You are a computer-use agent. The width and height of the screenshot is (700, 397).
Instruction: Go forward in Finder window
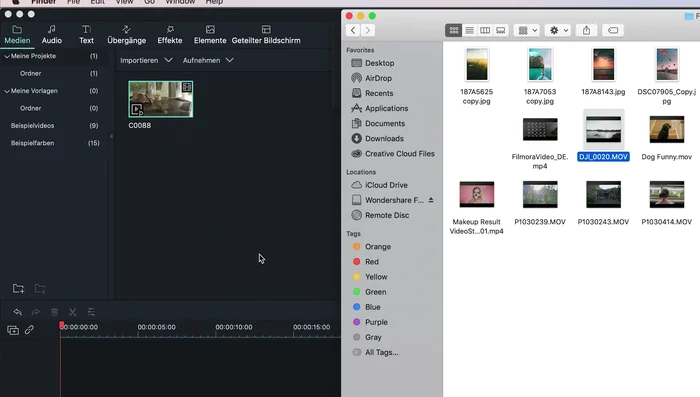(x=368, y=30)
